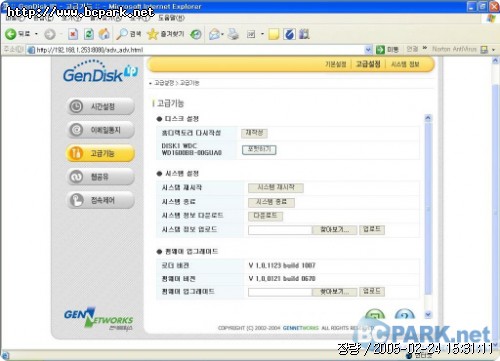Click the Norton AntiVirus toolbar icon
Image resolution: width=500 pixels, height=361 pixels.
coord(484,50)
